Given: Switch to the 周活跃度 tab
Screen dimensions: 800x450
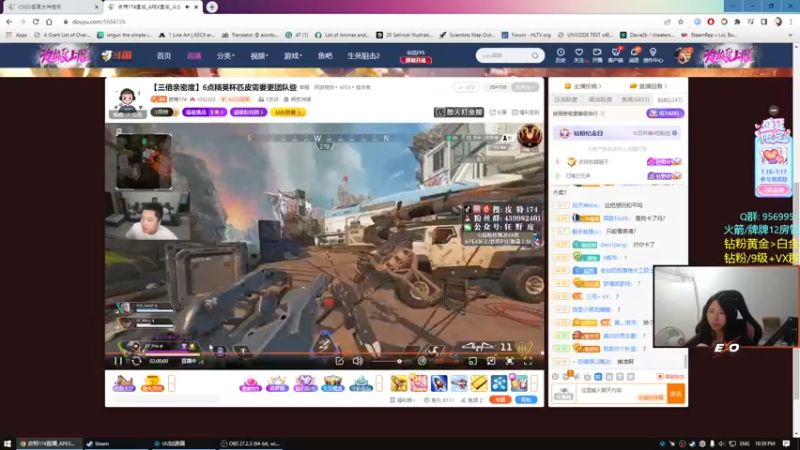Looking at the screenshot, I should coord(600,100).
